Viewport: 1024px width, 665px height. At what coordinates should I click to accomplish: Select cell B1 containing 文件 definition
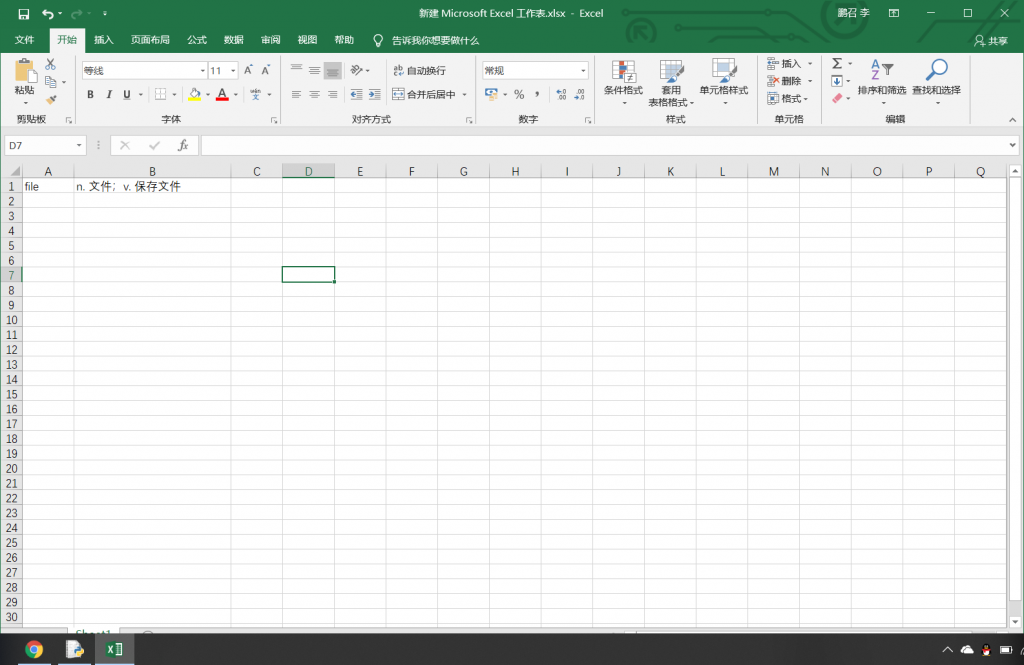(x=152, y=186)
